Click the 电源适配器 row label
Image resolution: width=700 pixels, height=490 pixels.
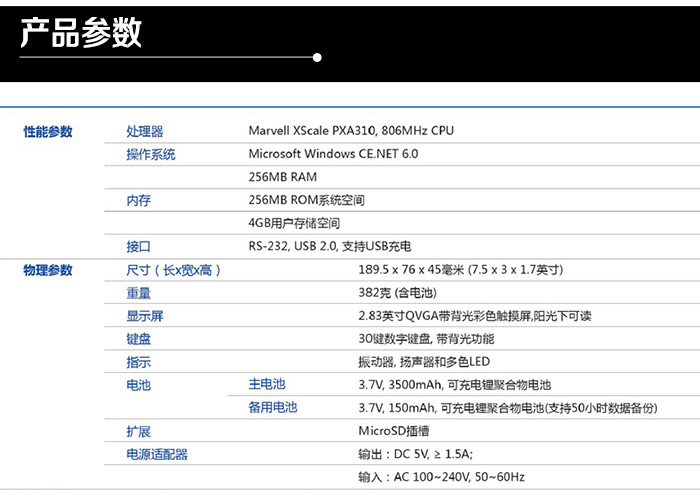click(x=156, y=454)
